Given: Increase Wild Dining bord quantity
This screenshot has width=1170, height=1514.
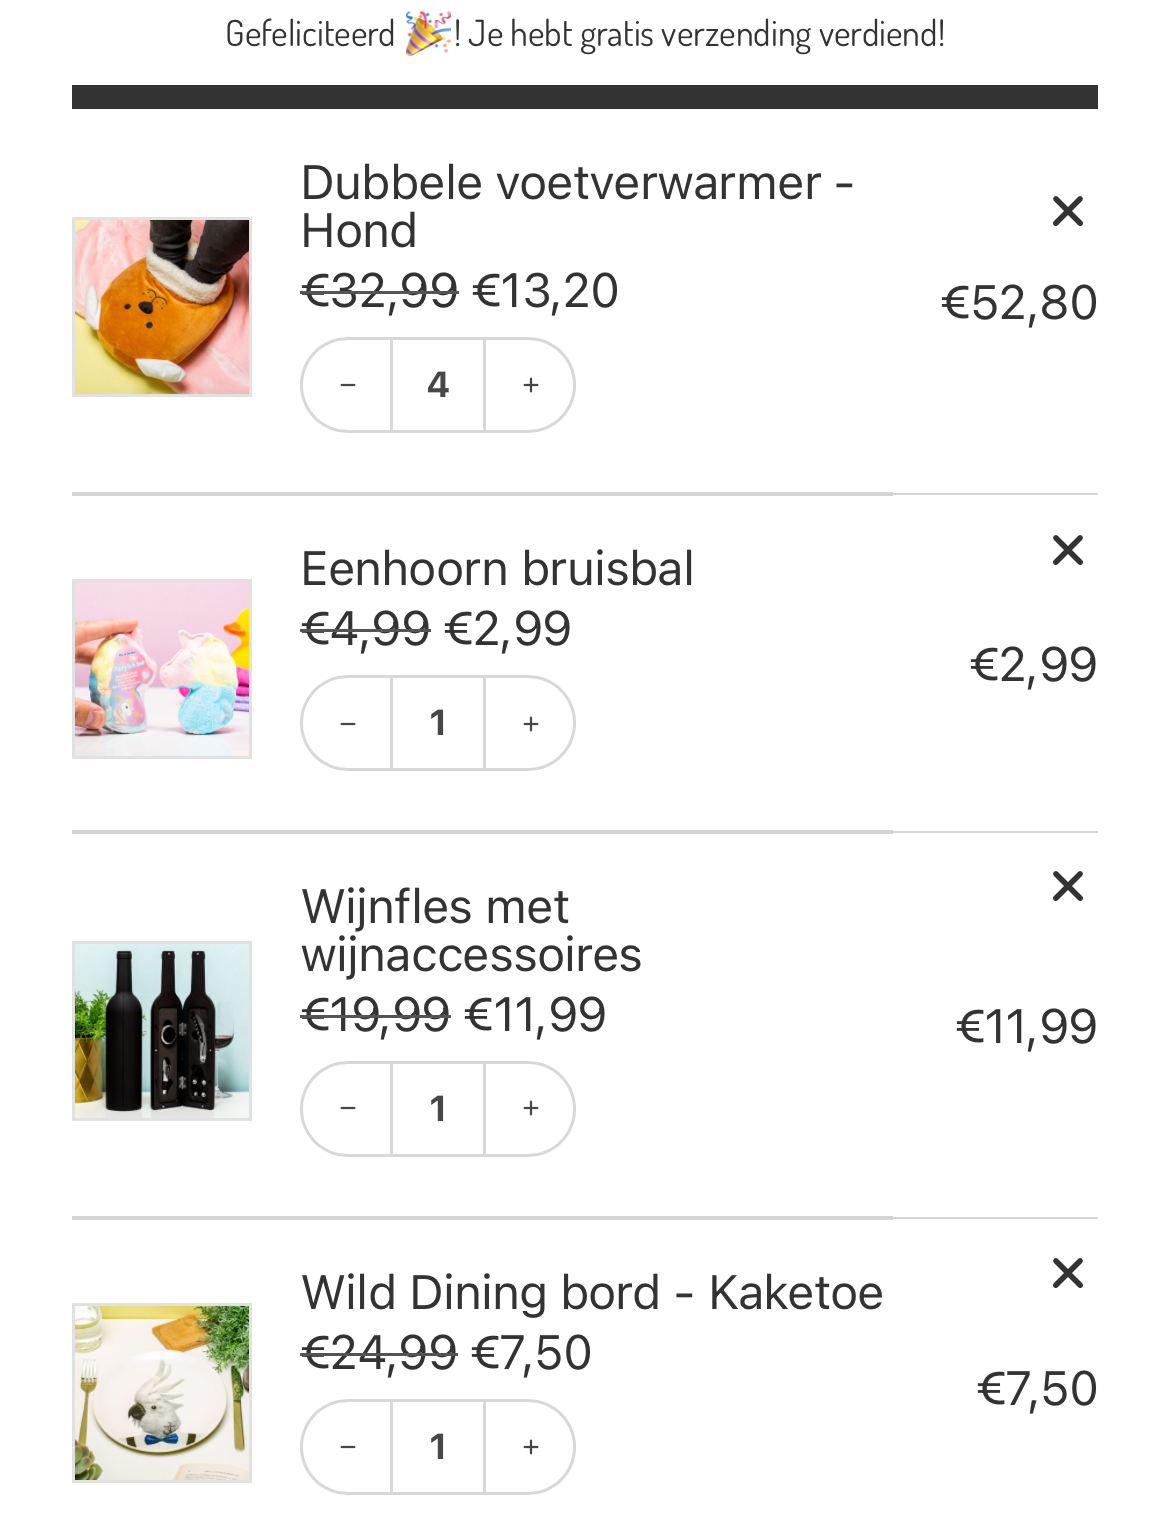Looking at the screenshot, I should click(x=531, y=1446).
